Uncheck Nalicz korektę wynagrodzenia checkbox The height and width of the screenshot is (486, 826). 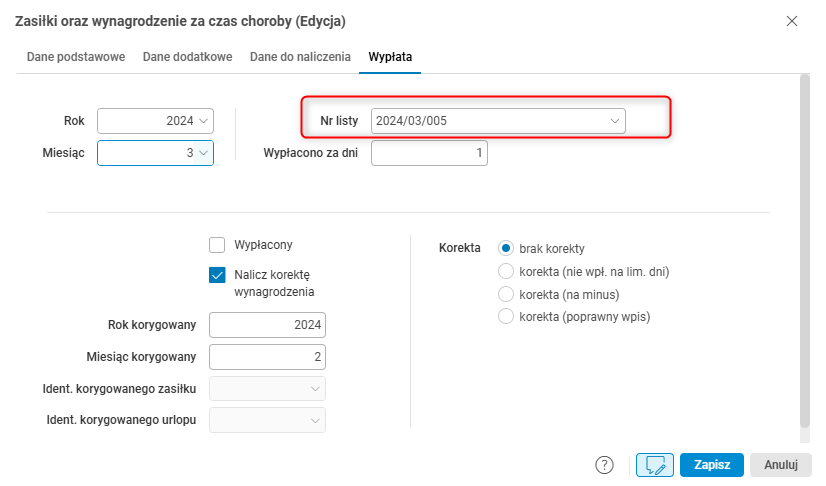217,275
